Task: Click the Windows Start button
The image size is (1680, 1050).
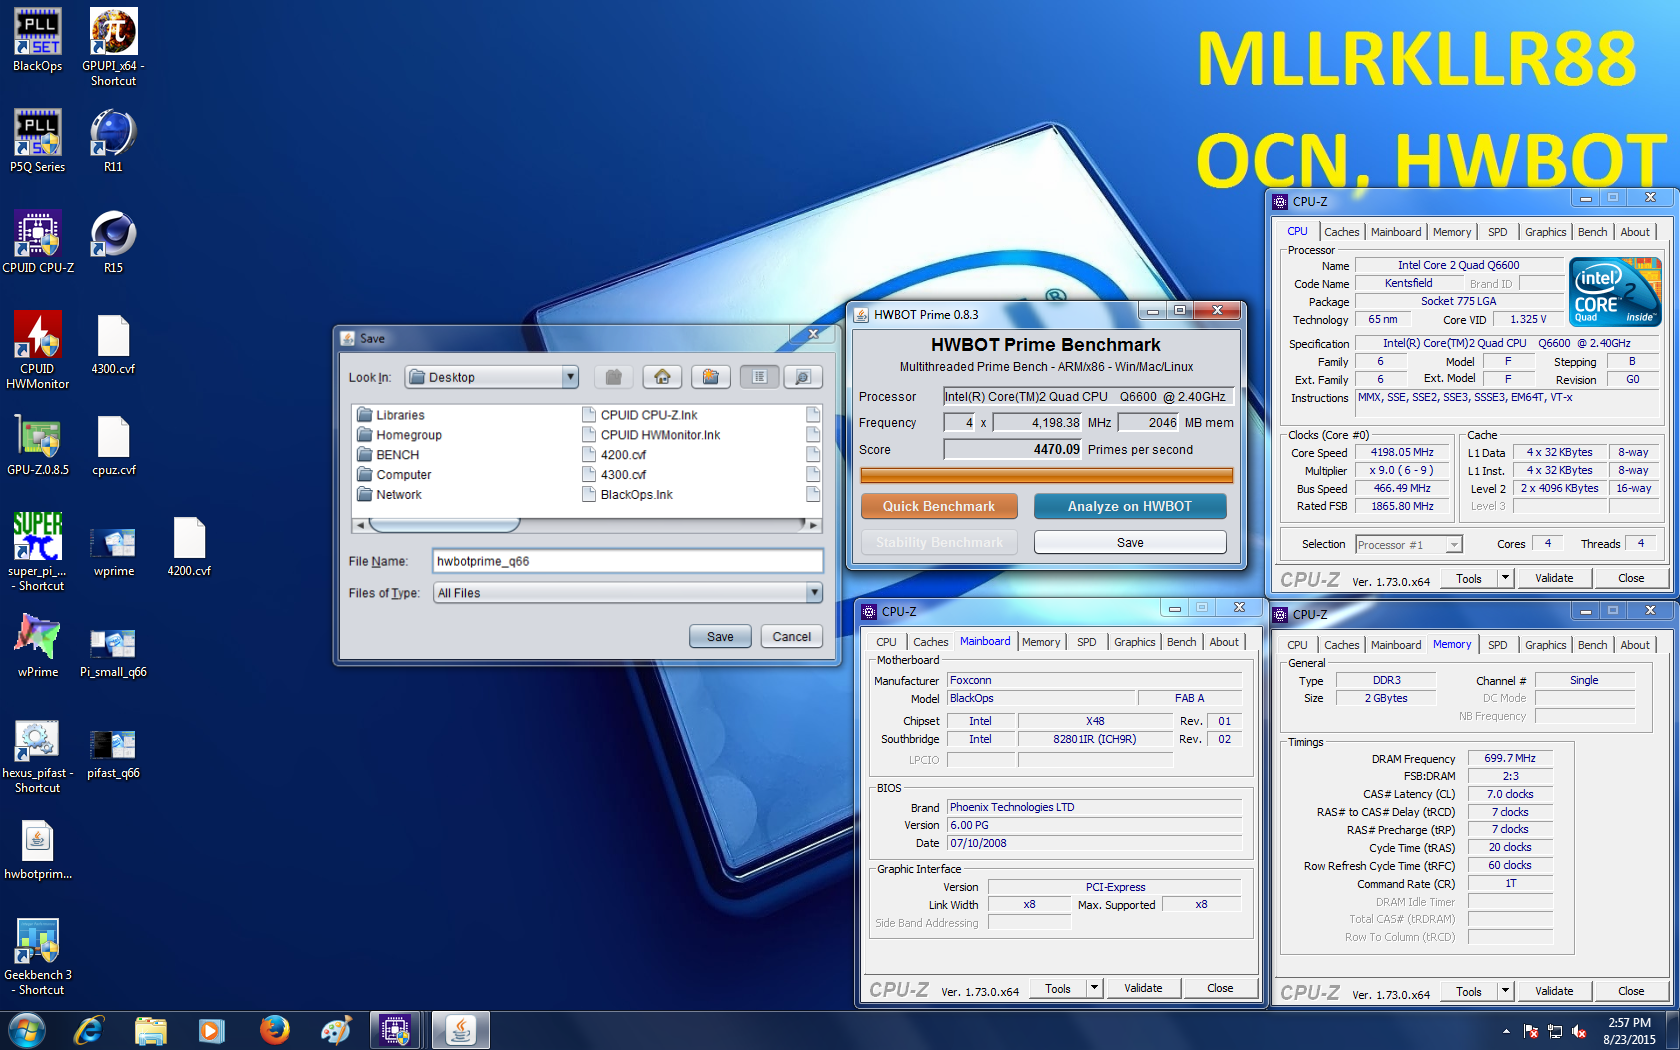Action: pyautogui.click(x=26, y=1030)
